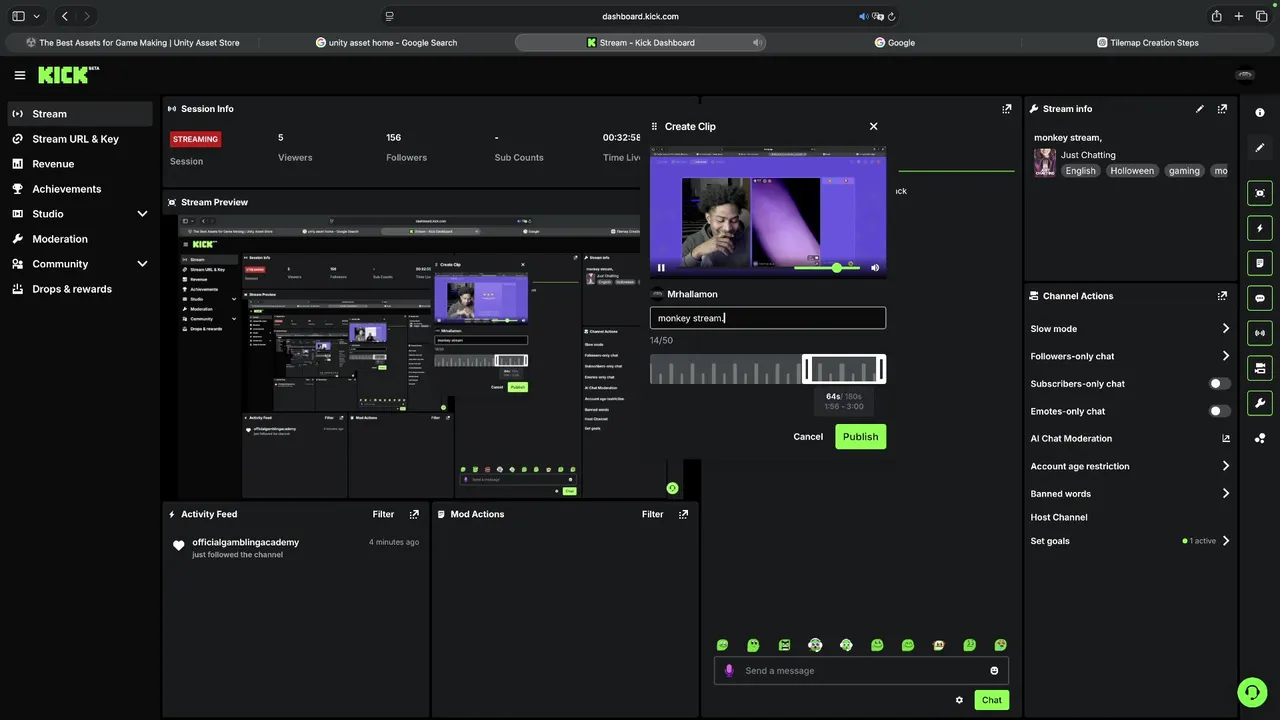1280x720 pixels.
Task: Adjust the clip preview volume slider
Action: pos(827,268)
